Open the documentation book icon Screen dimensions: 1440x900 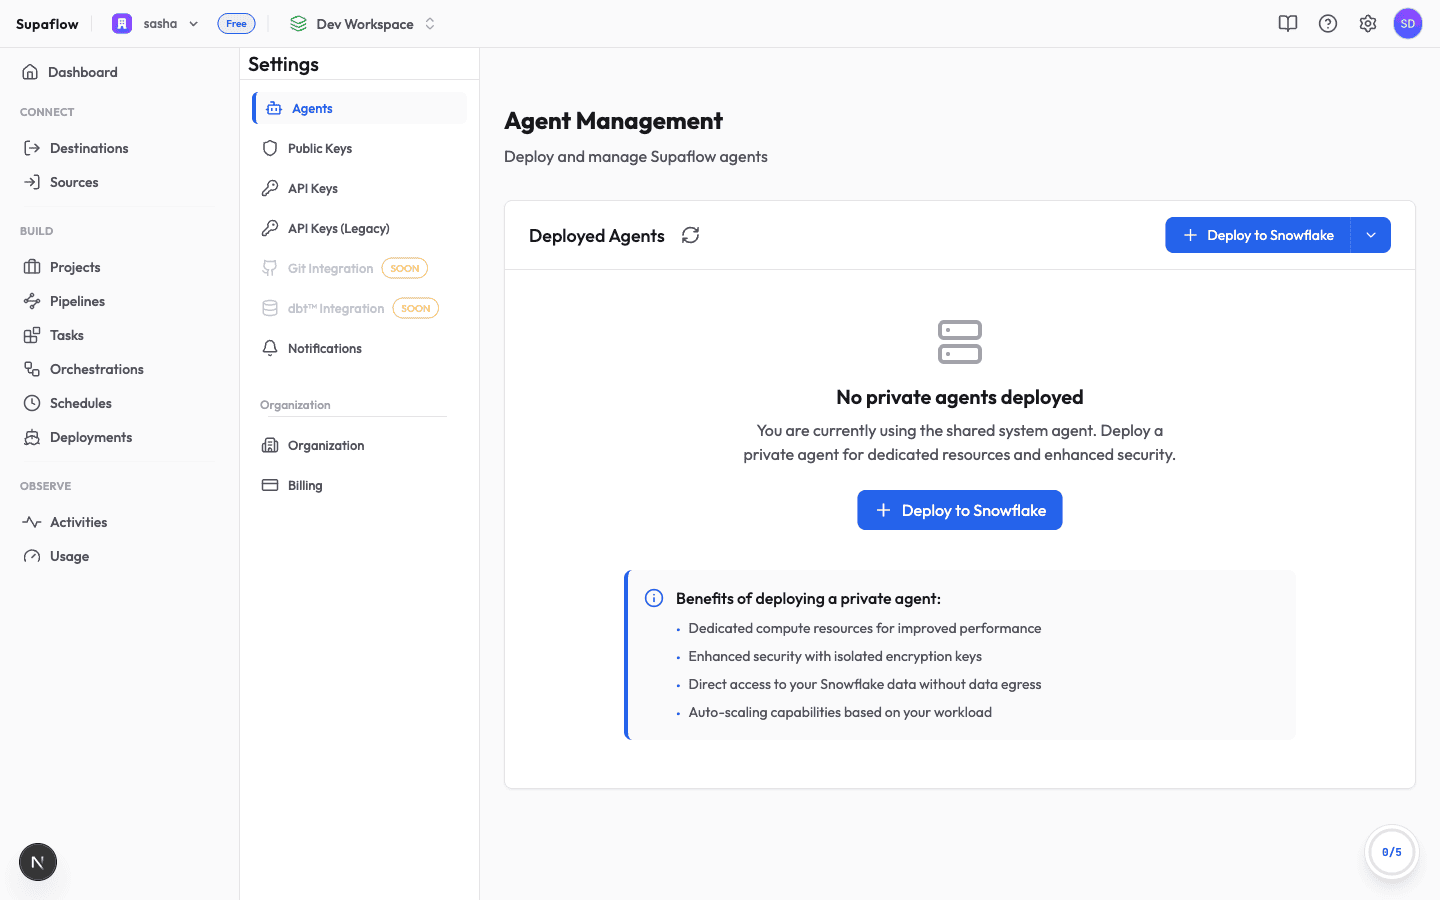tap(1288, 23)
